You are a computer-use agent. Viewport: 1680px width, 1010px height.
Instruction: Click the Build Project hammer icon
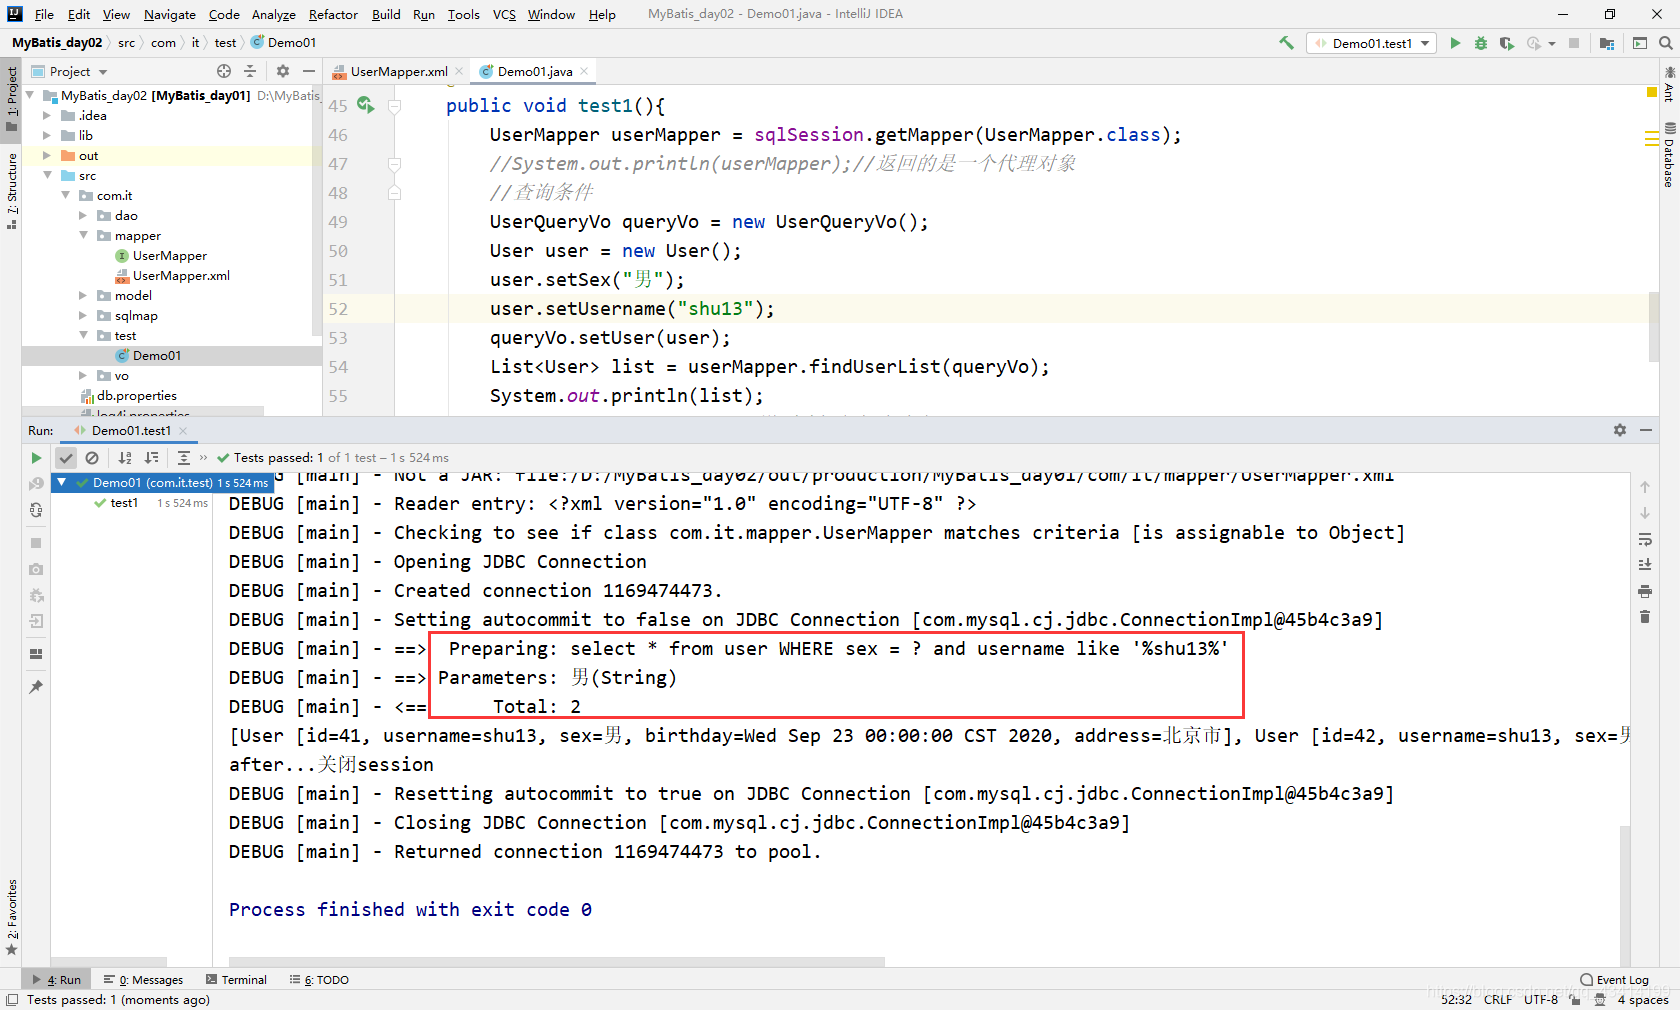click(x=1286, y=43)
